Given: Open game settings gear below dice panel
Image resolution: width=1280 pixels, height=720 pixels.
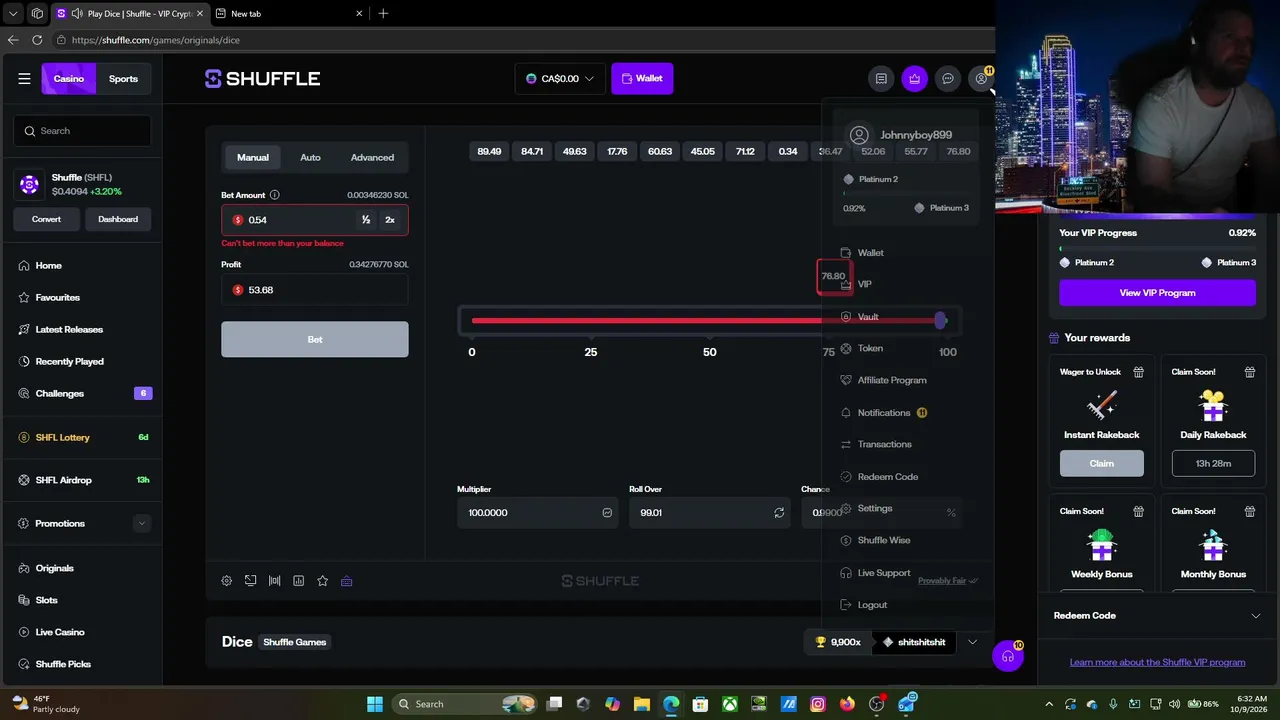Looking at the screenshot, I should tap(227, 581).
